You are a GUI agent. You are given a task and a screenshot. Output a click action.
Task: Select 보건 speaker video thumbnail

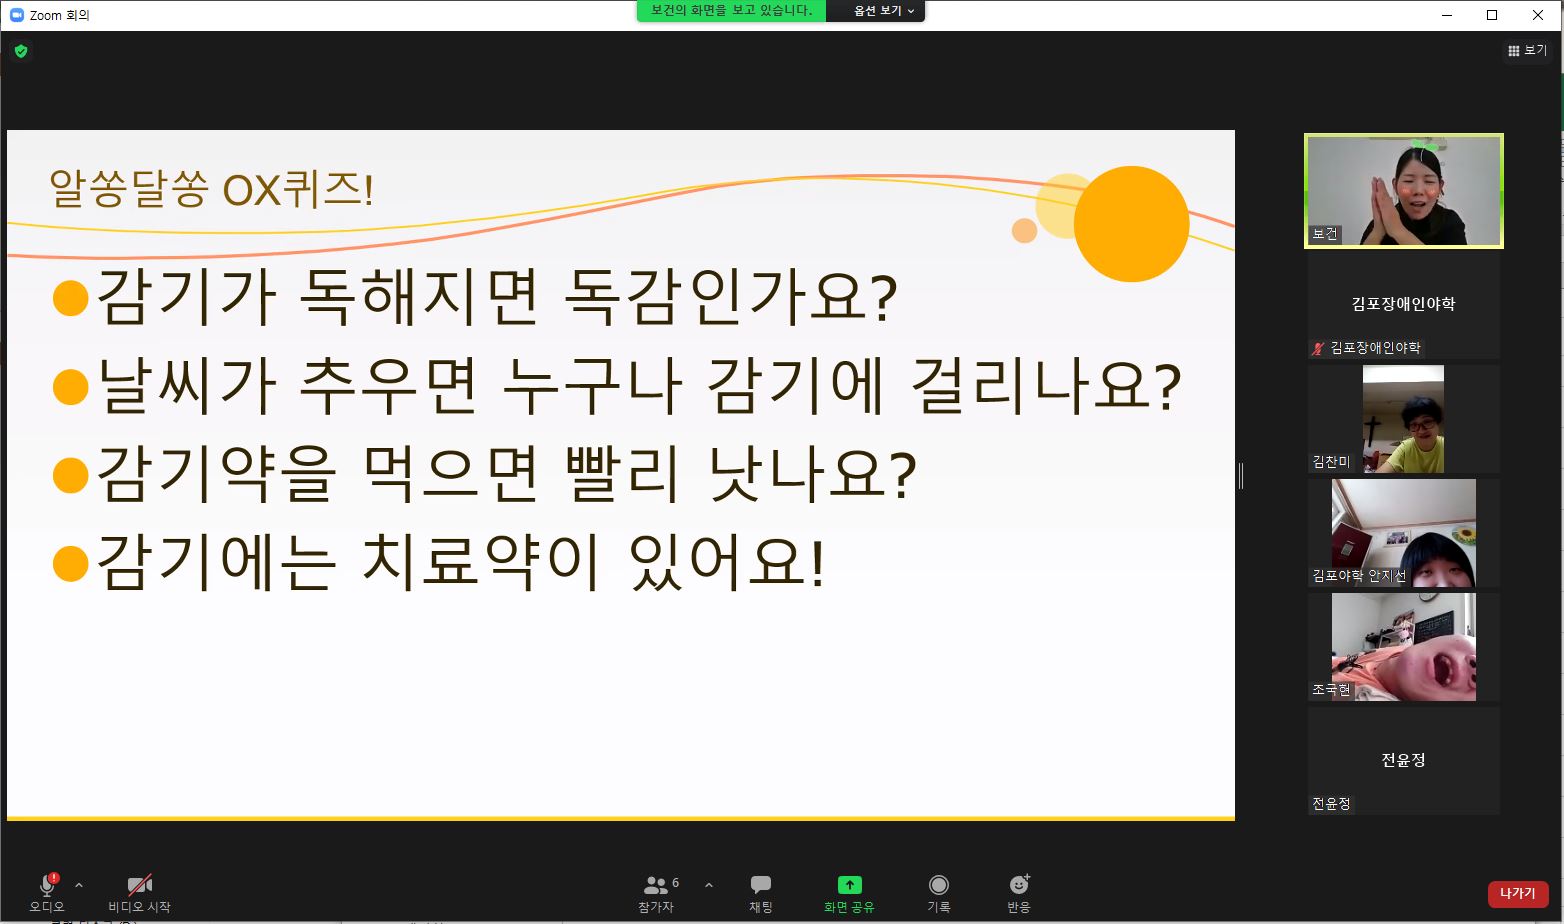pos(1403,190)
